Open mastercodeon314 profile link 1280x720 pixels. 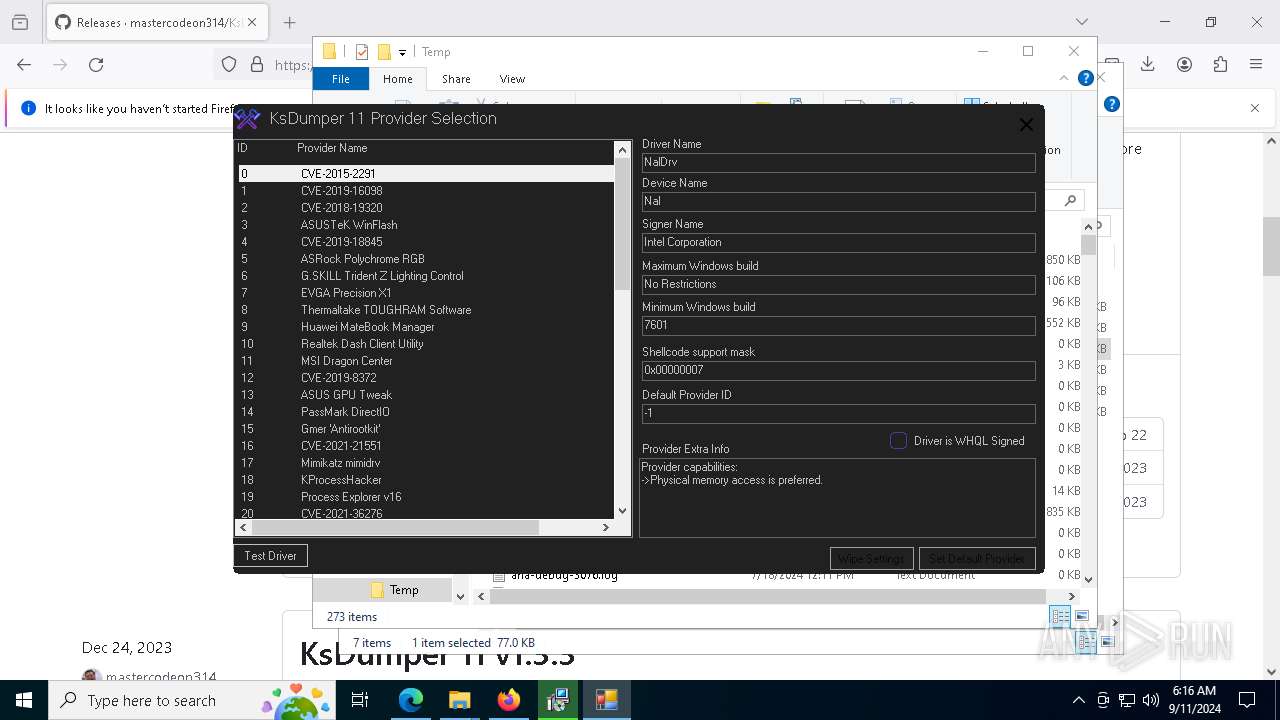pos(161,677)
